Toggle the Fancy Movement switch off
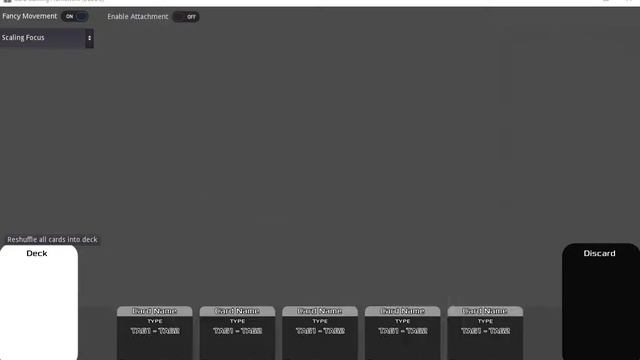 tap(75, 17)
